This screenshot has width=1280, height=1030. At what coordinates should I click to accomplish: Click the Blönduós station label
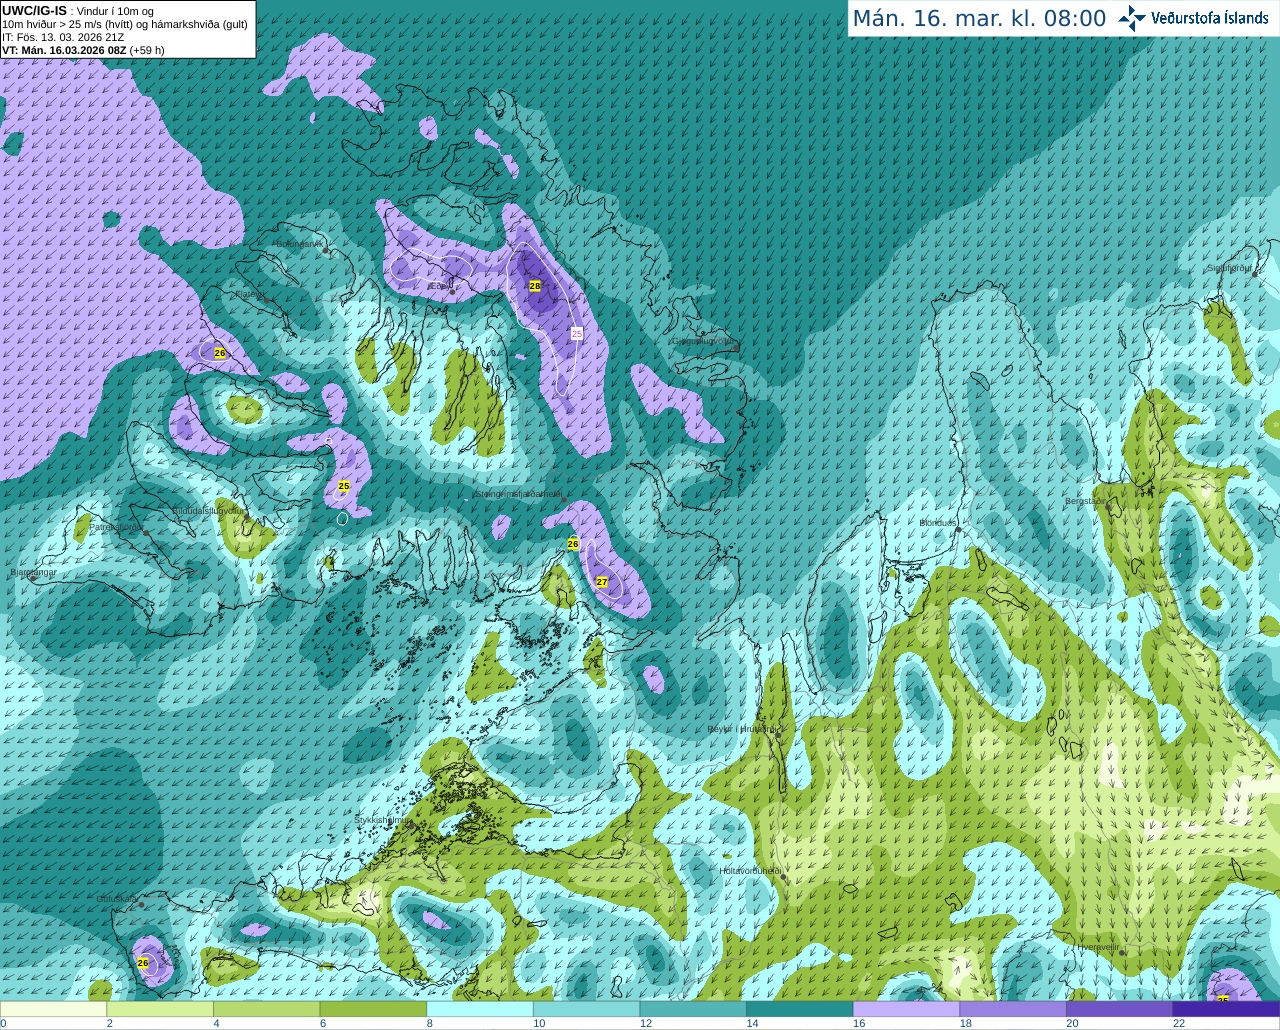(938, 523)
